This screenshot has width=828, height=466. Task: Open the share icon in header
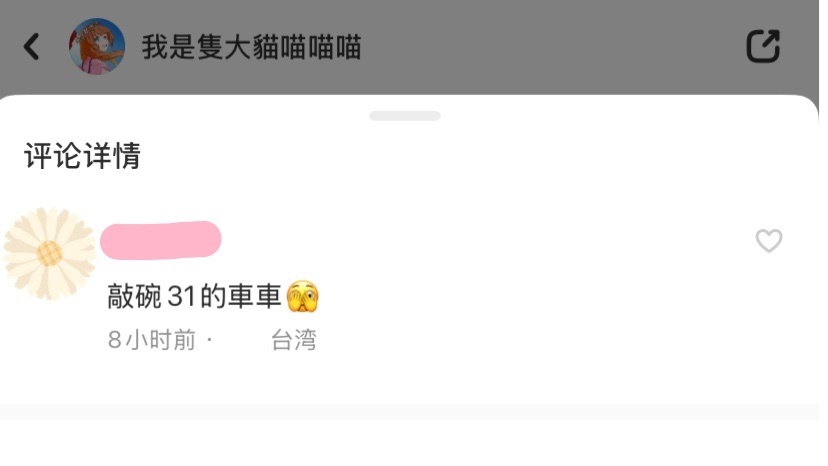(x=763, y=46)
